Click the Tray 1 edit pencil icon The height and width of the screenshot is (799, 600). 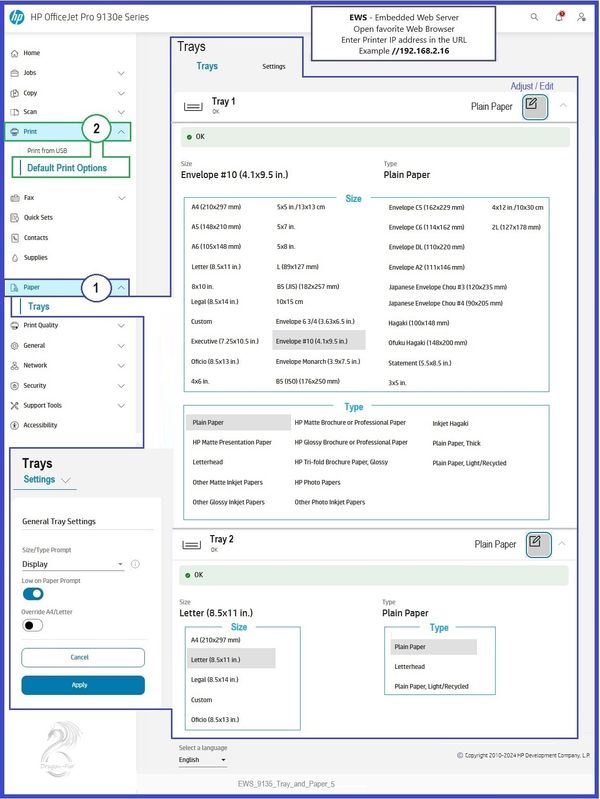click(535, 106)
